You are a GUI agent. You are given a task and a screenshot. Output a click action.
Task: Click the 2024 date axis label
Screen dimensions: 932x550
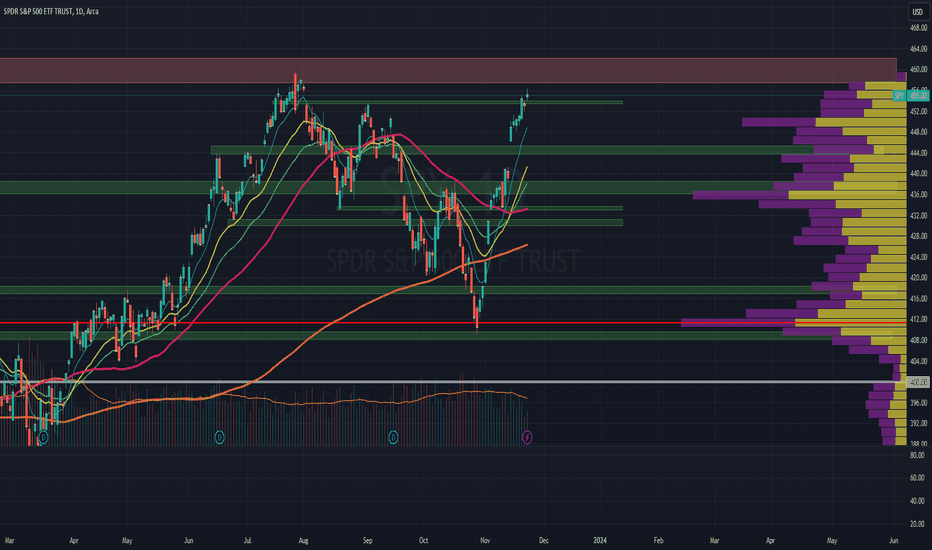point(600,540)
